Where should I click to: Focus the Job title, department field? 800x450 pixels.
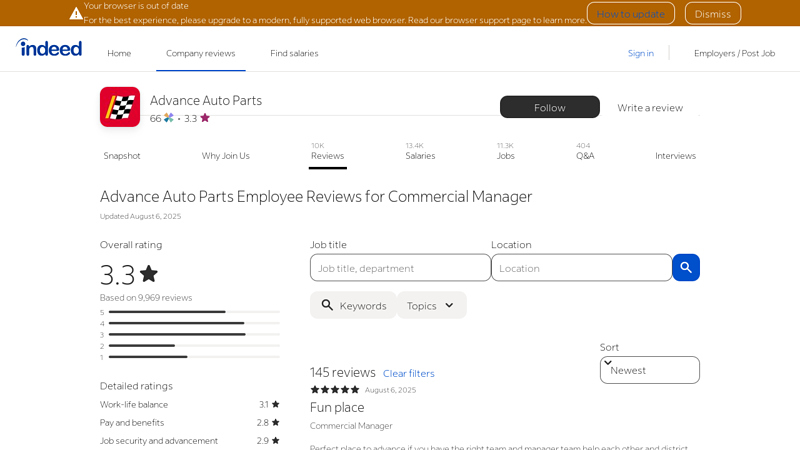(400, 268)
